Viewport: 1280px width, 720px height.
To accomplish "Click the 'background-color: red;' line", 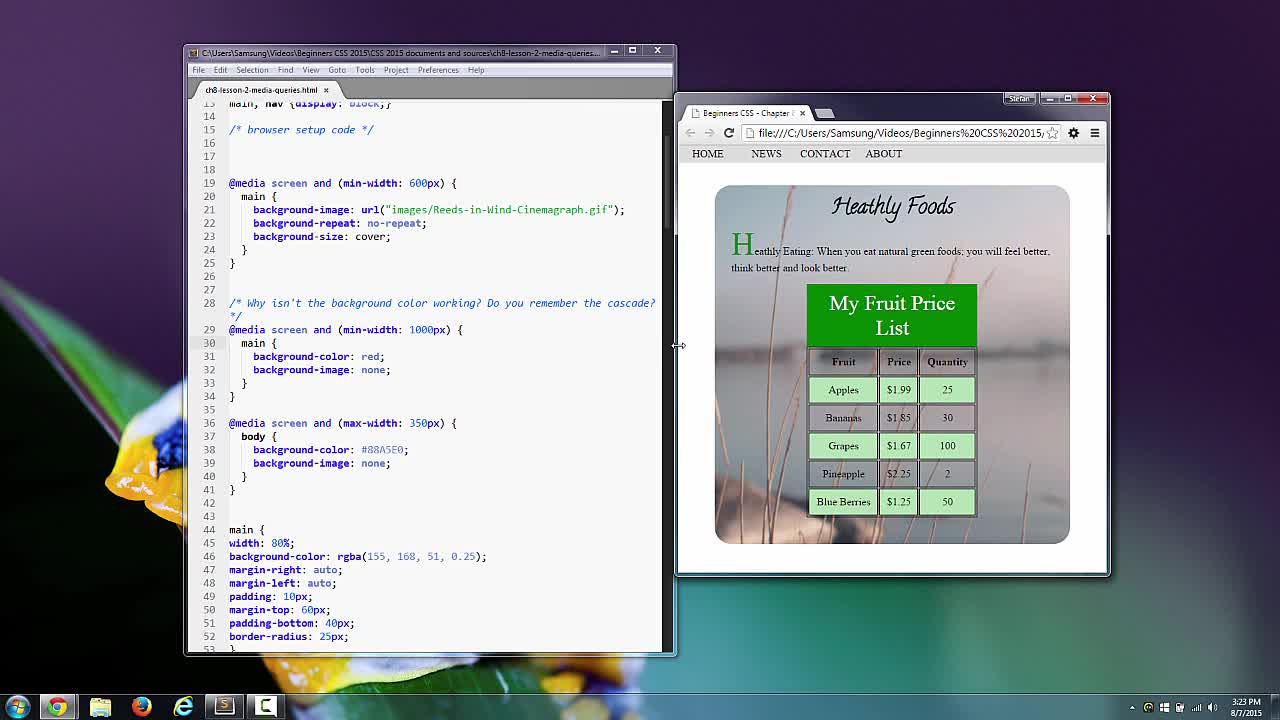I will (x=318, y=357).
